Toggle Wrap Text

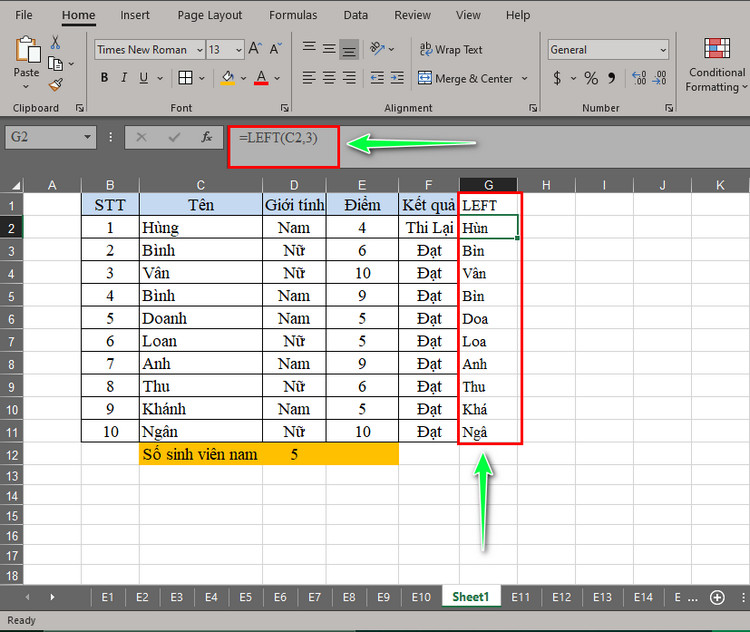pyautogui.click(x=451, y=49)
